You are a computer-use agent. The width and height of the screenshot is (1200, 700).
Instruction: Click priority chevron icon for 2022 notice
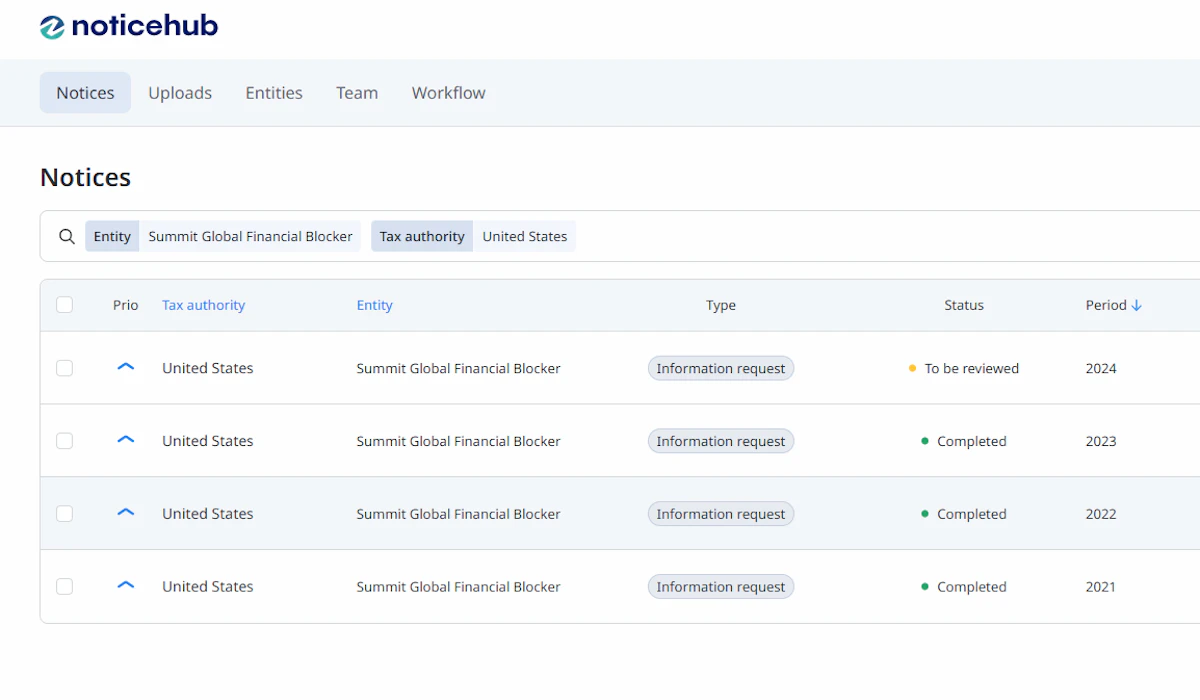[x=125, y=513]
